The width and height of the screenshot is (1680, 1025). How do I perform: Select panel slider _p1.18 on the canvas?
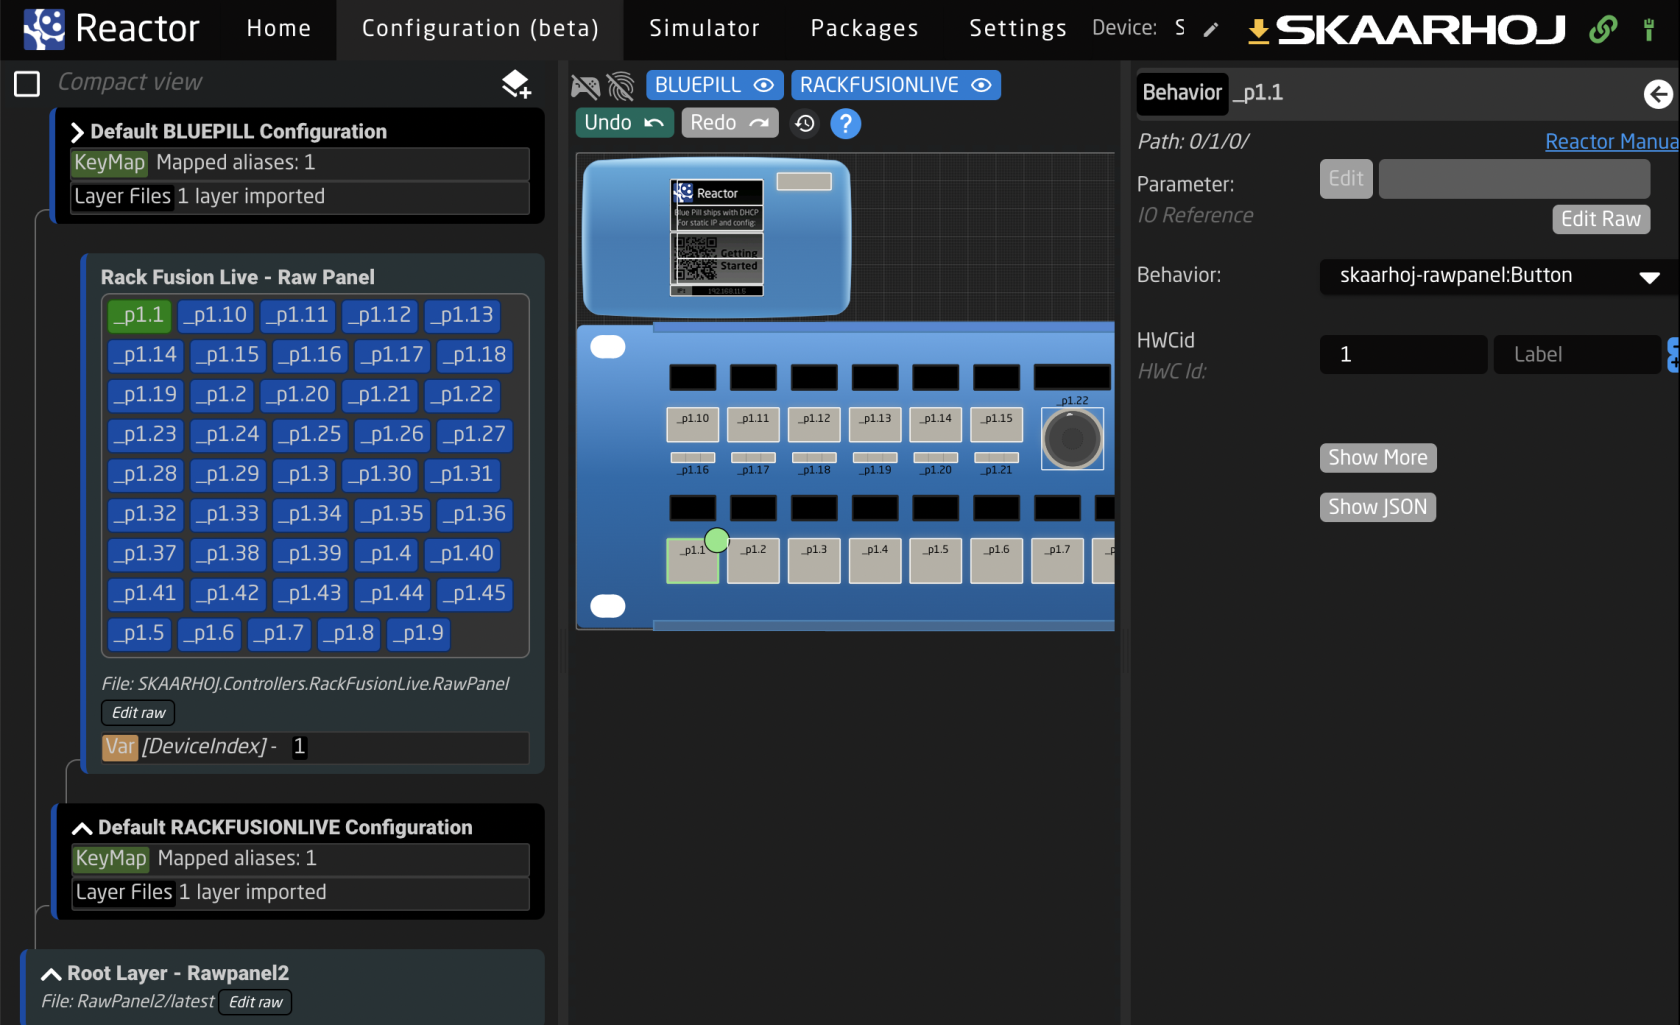pos(814,458)
